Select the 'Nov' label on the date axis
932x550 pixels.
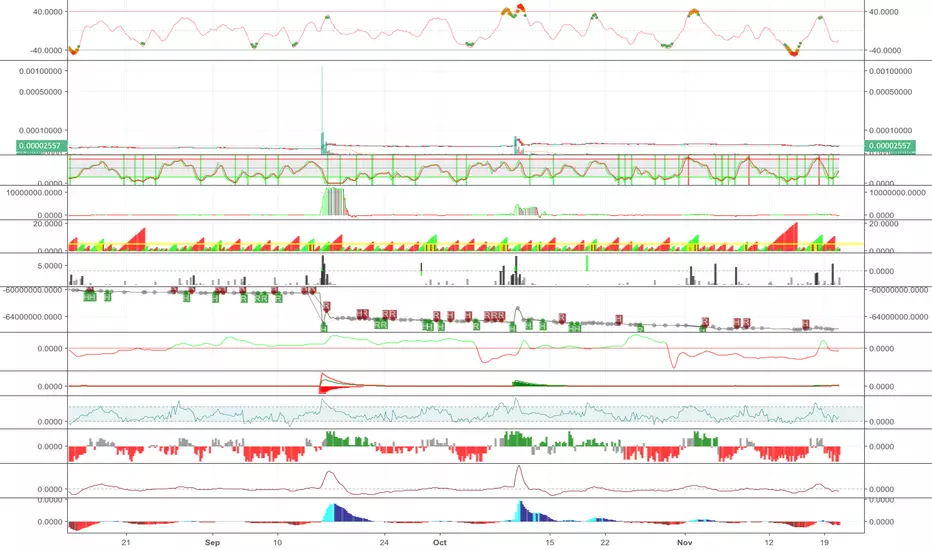pyautogui.click(x=685, y=542)
